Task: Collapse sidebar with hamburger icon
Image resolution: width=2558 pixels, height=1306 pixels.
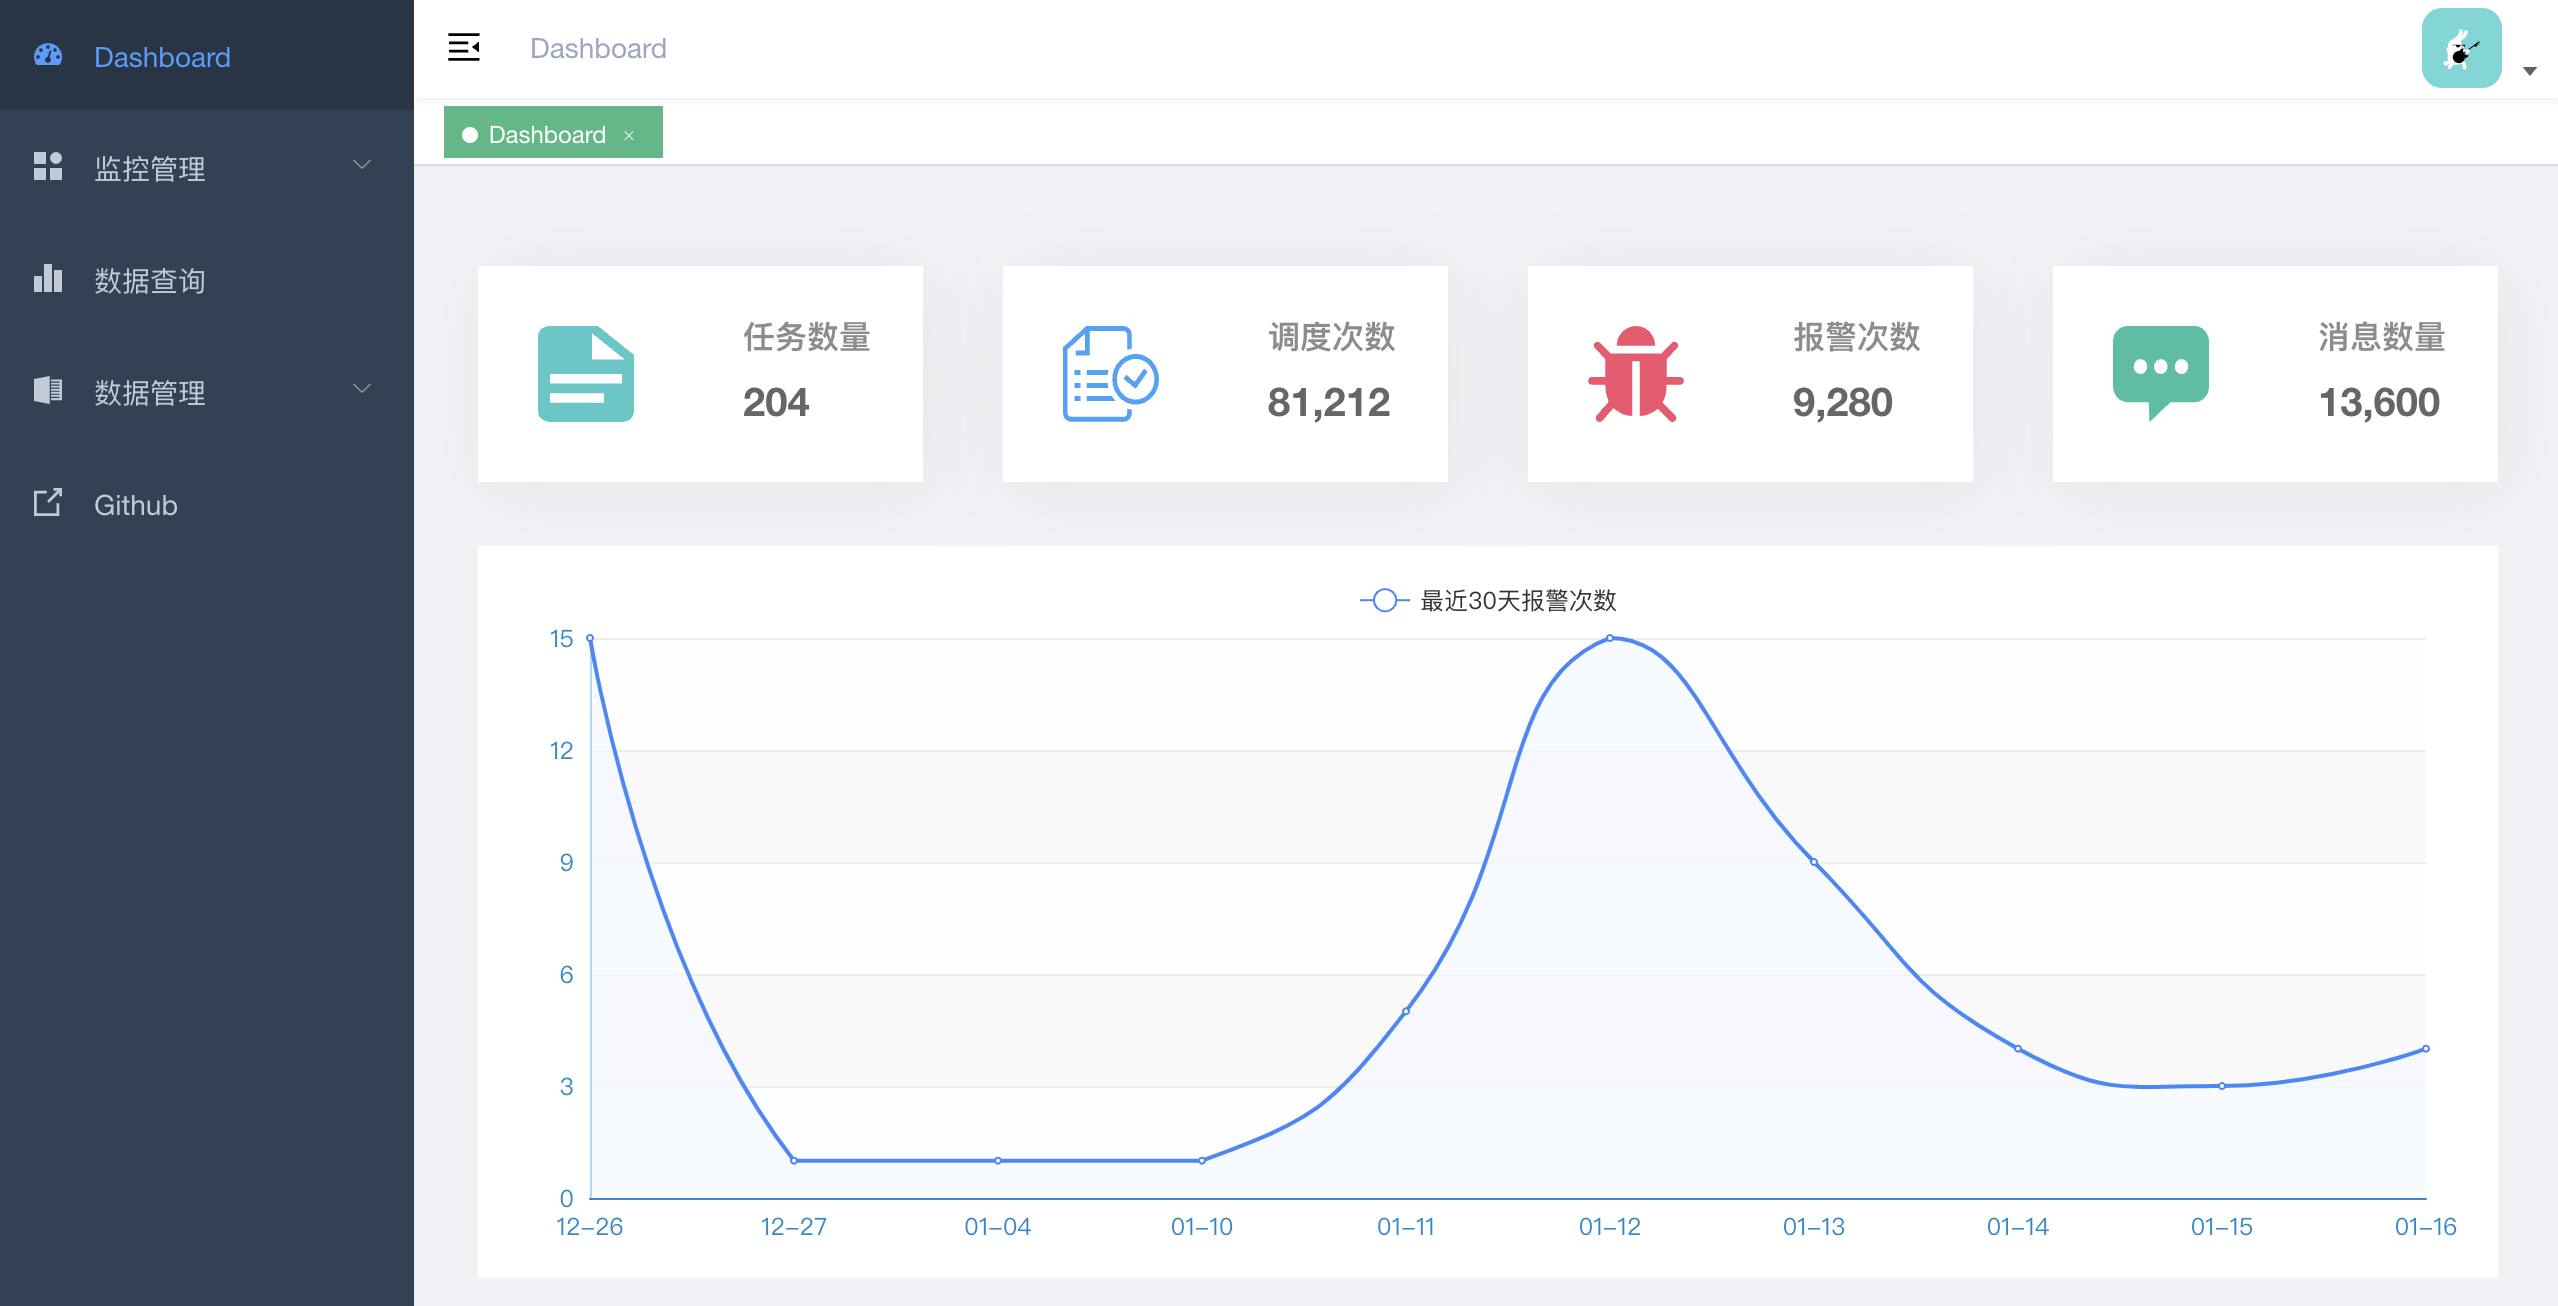Action: point(464,47)
